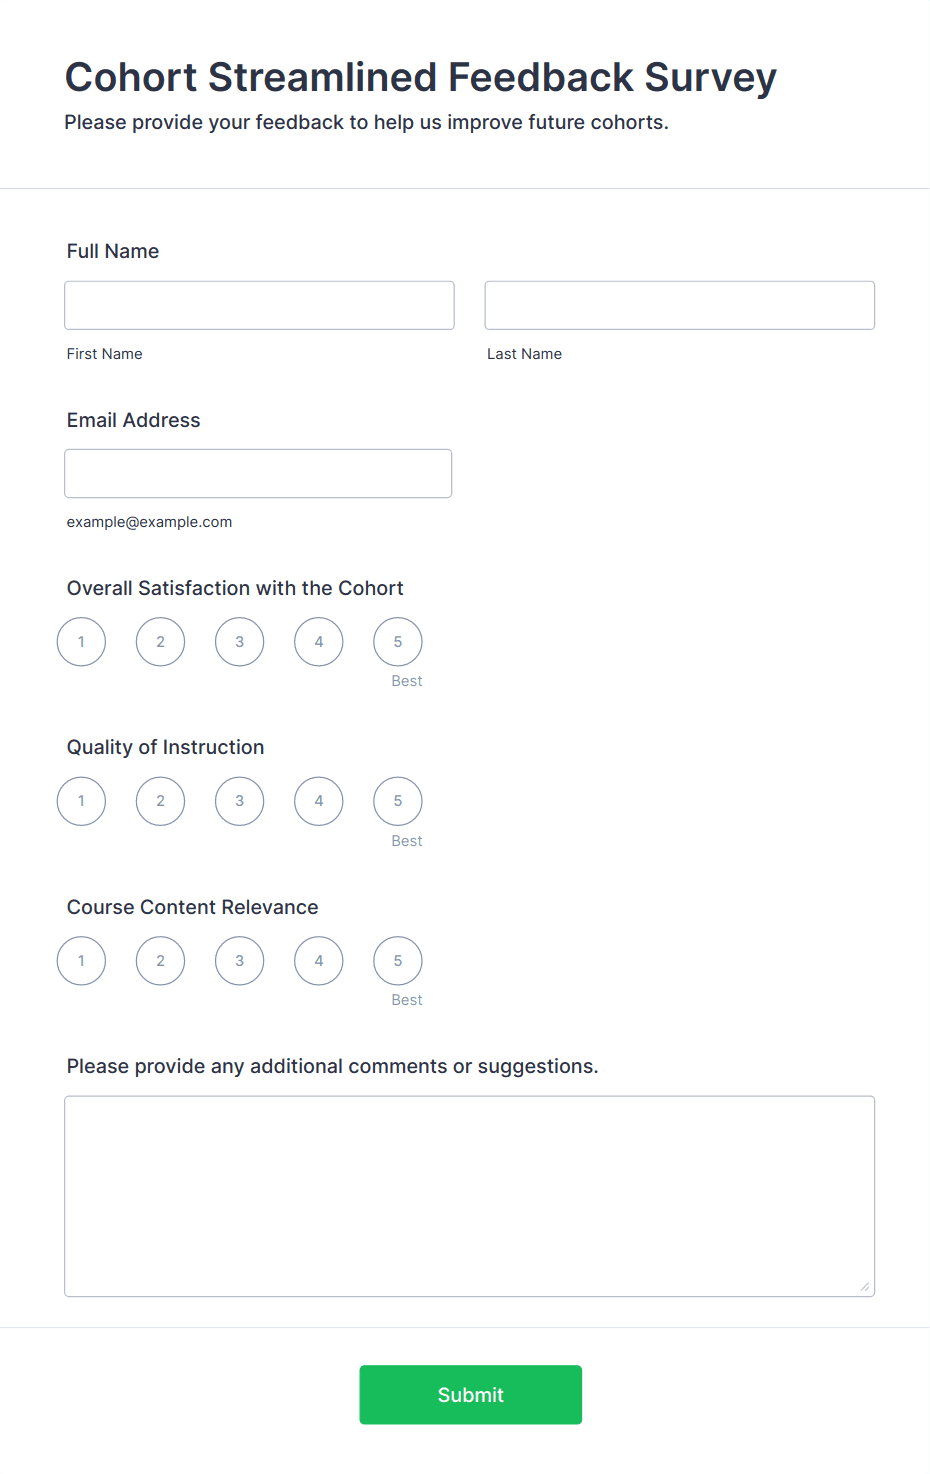Select rating 2 for Overall Satisfaction

[160, 641]
